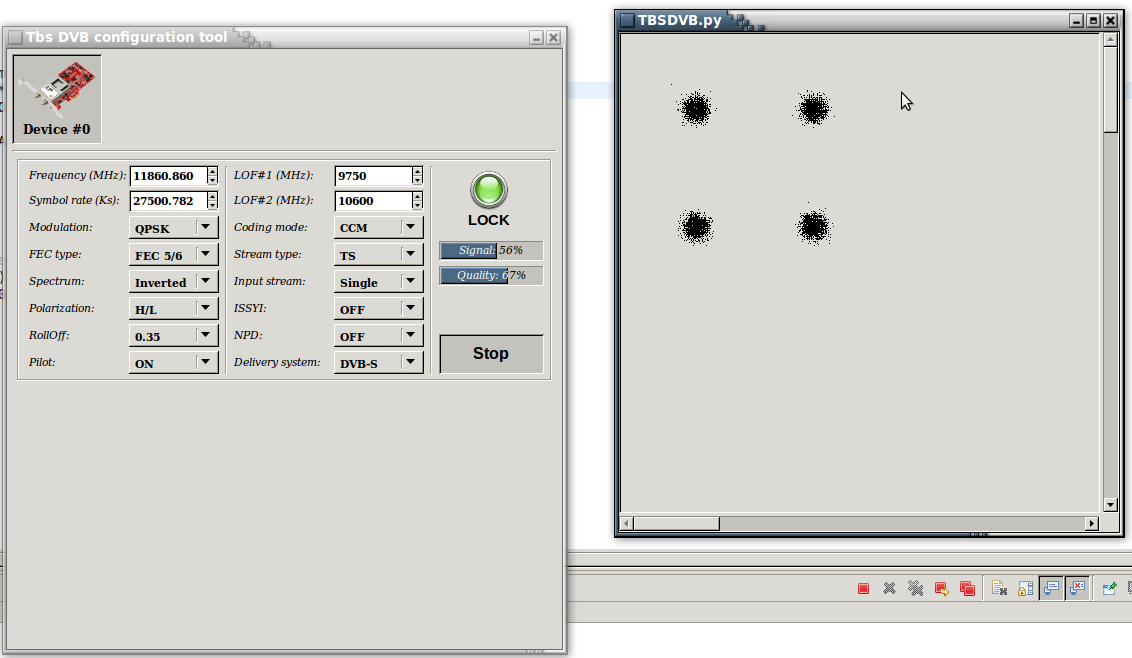Click the Remove All Terminated Launches double-X icon
Screen dimensions: 1132x658
915,589
